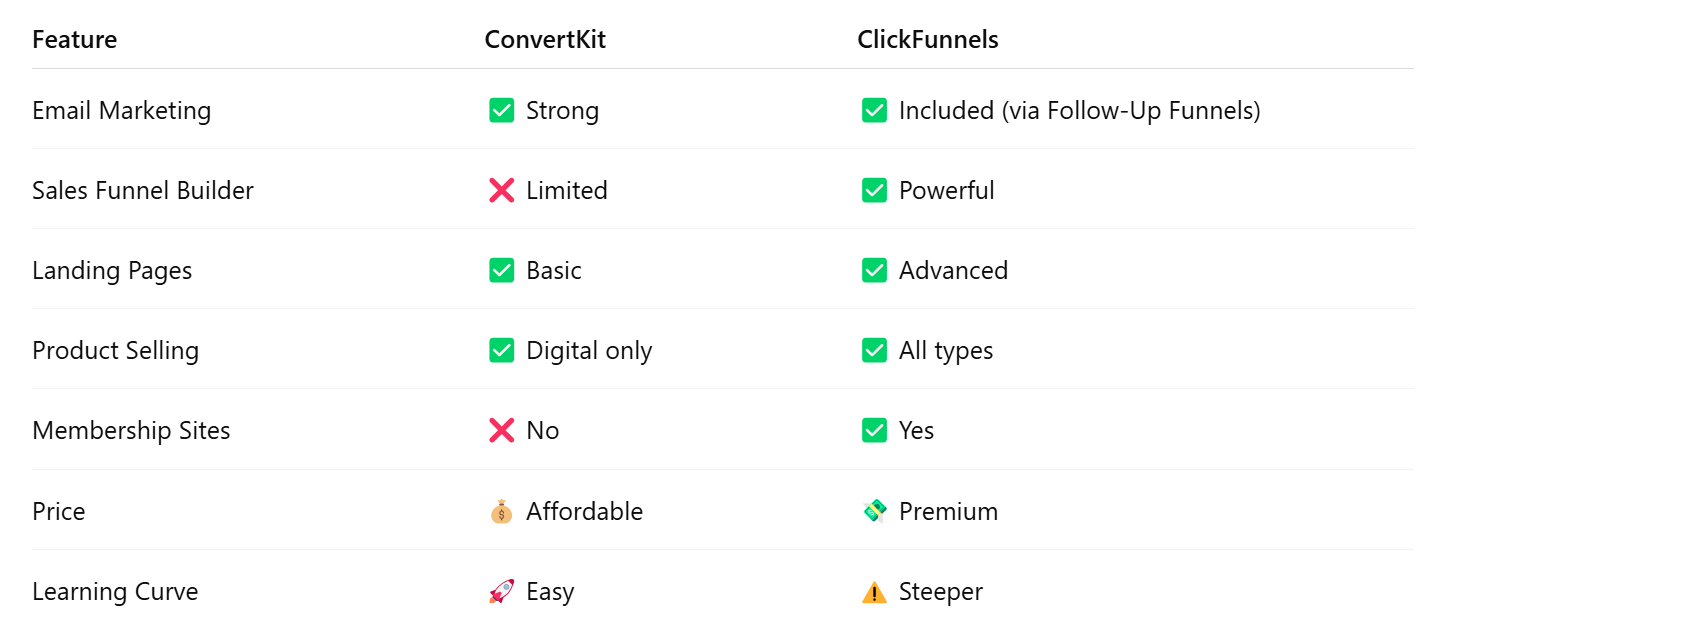1699x633 pixels.
Task: Select the Membership Sites row label
Action: click(131, 430)
